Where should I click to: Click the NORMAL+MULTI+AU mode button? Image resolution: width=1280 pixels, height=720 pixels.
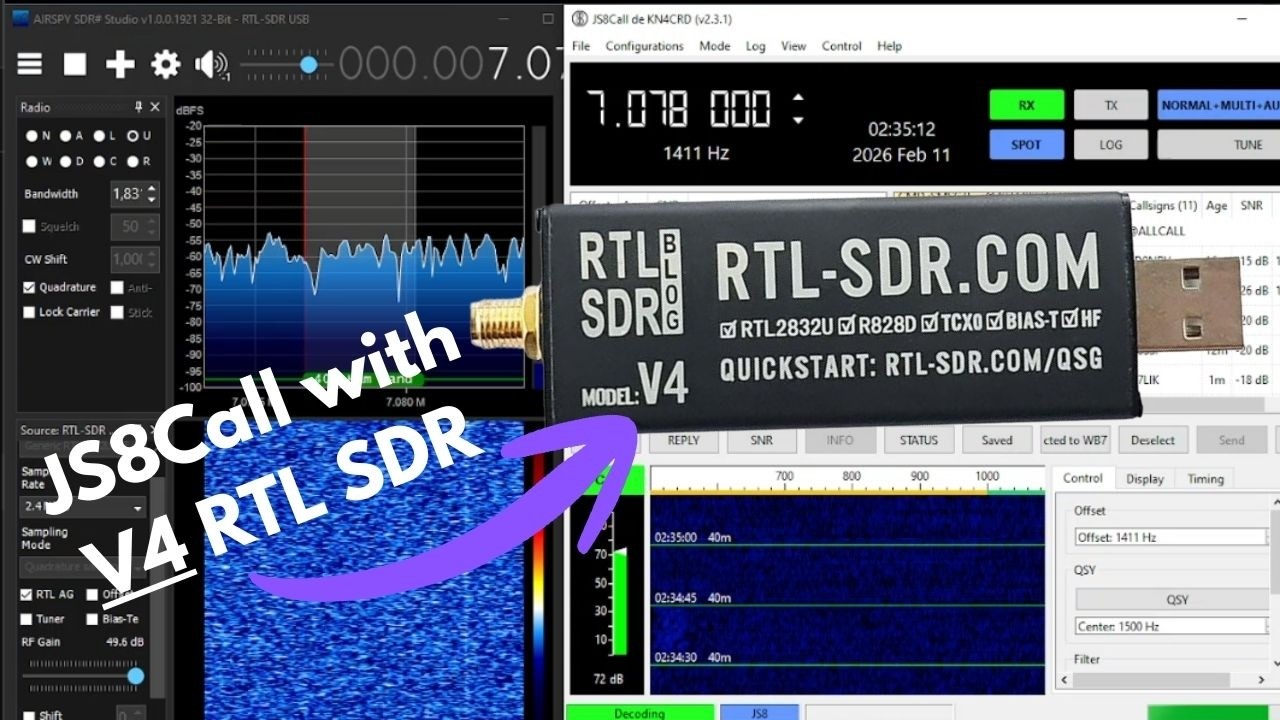click(x=1219, y=105)
